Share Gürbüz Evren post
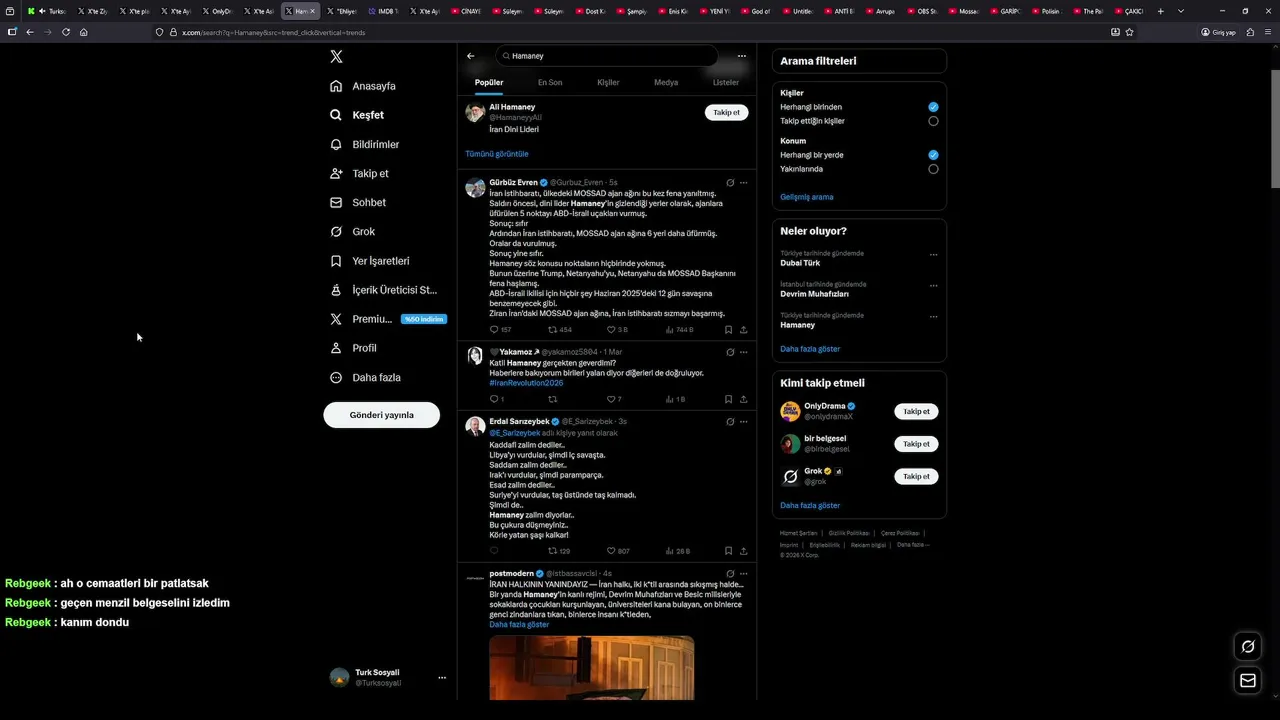The width and height of the screenshot is (1280, 720). click(743, 329)
